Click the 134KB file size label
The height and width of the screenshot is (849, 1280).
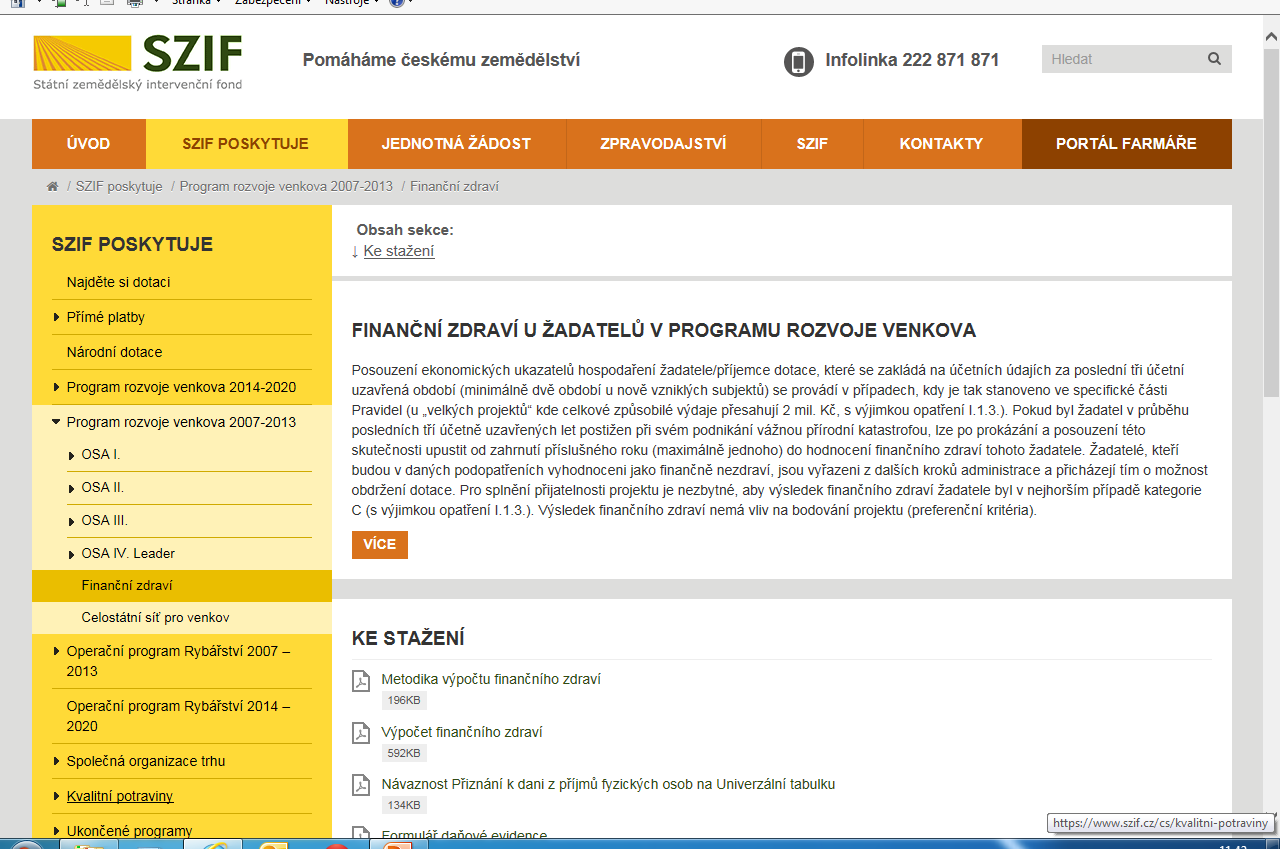[404, 805]
